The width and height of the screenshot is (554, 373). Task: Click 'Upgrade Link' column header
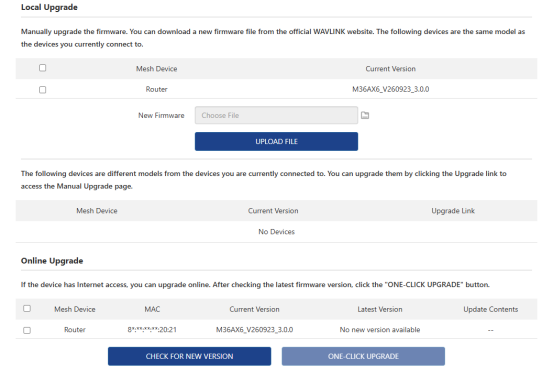click(453, 211)
